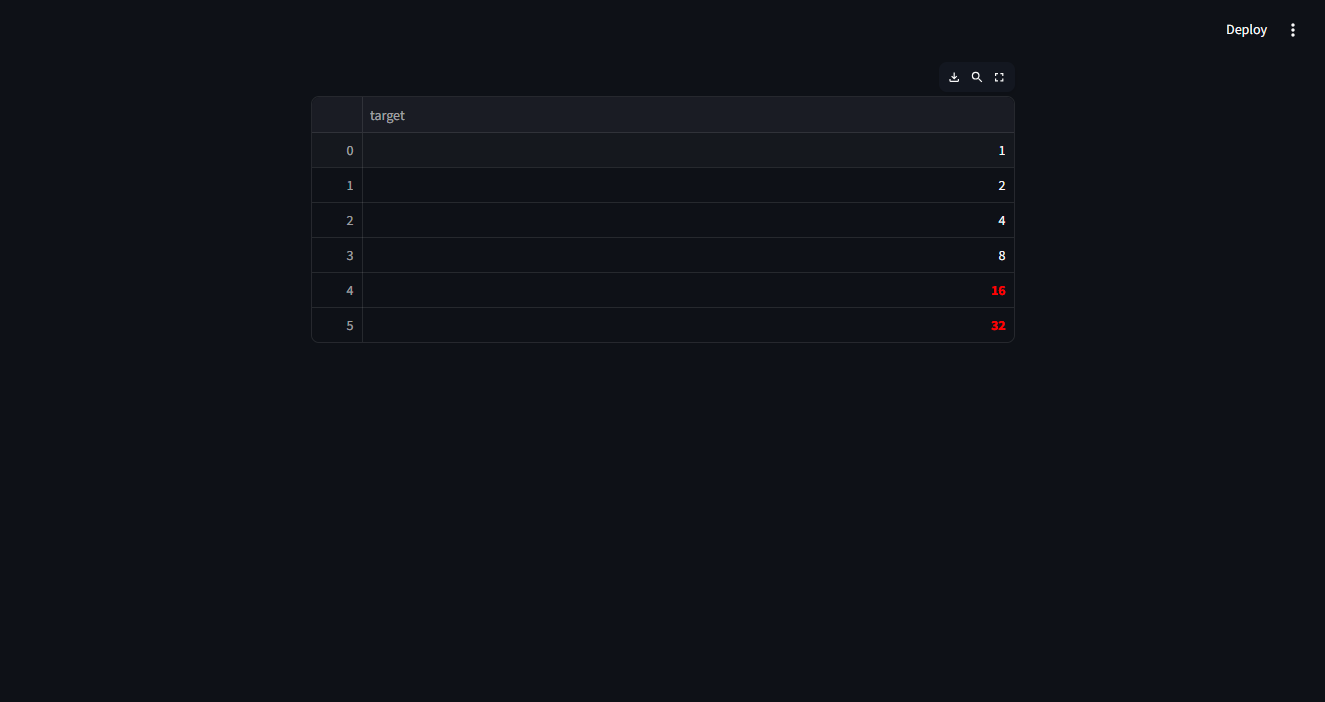Sort by the target column header

tap(688, 115)
